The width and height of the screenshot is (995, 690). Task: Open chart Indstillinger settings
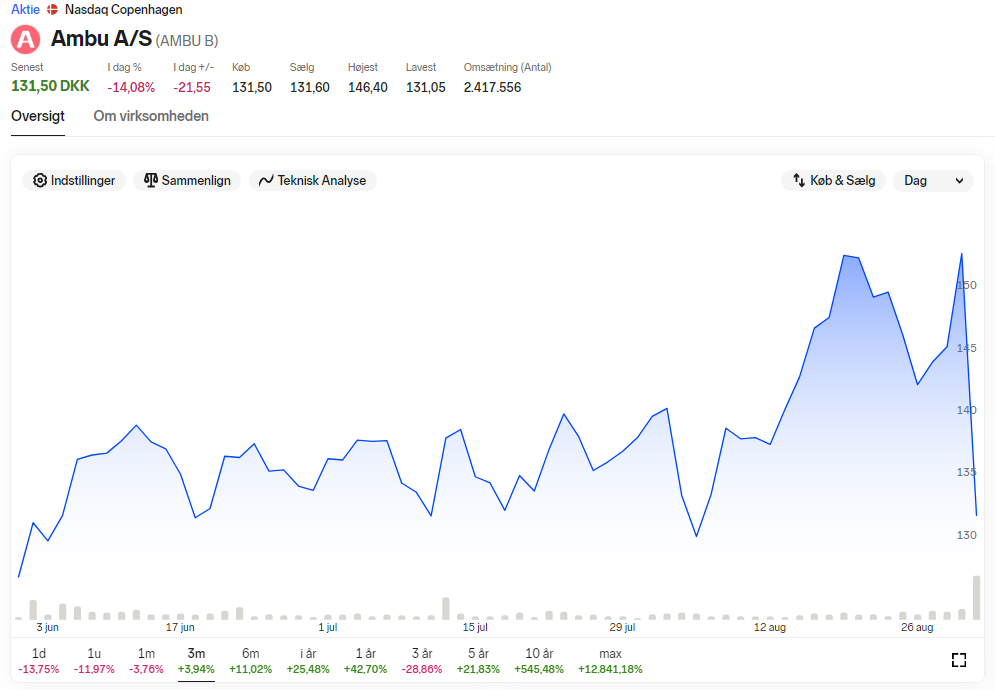pyautogui.click(x=74, y=180)
